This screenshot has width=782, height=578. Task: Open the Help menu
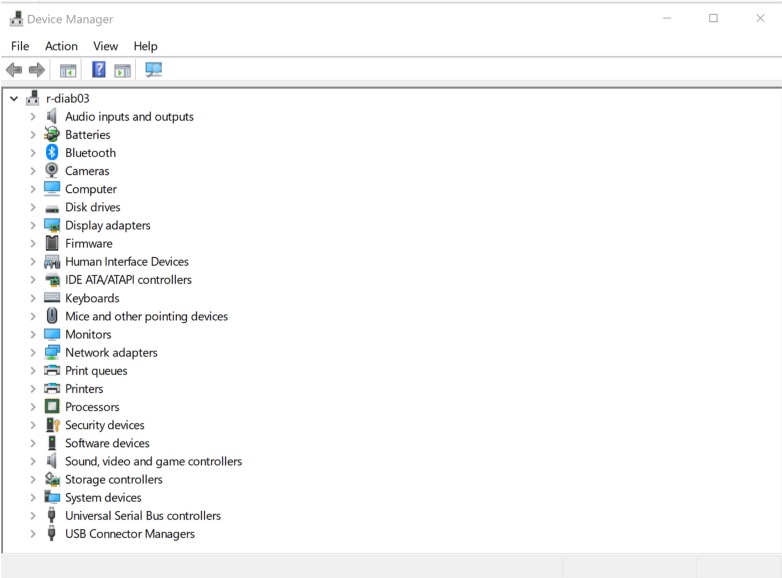[146, 46]
